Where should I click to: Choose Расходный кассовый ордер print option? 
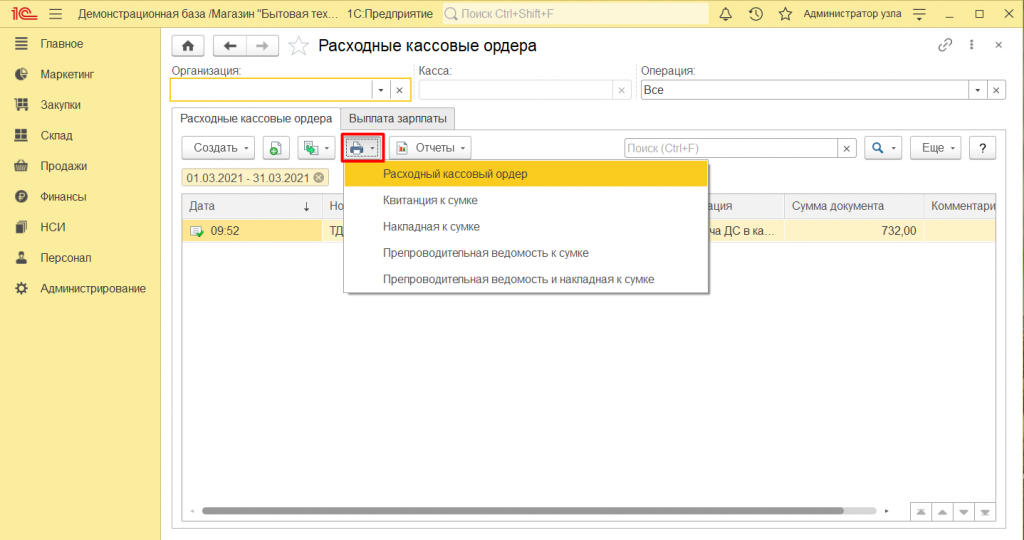(x=455, y=174)
